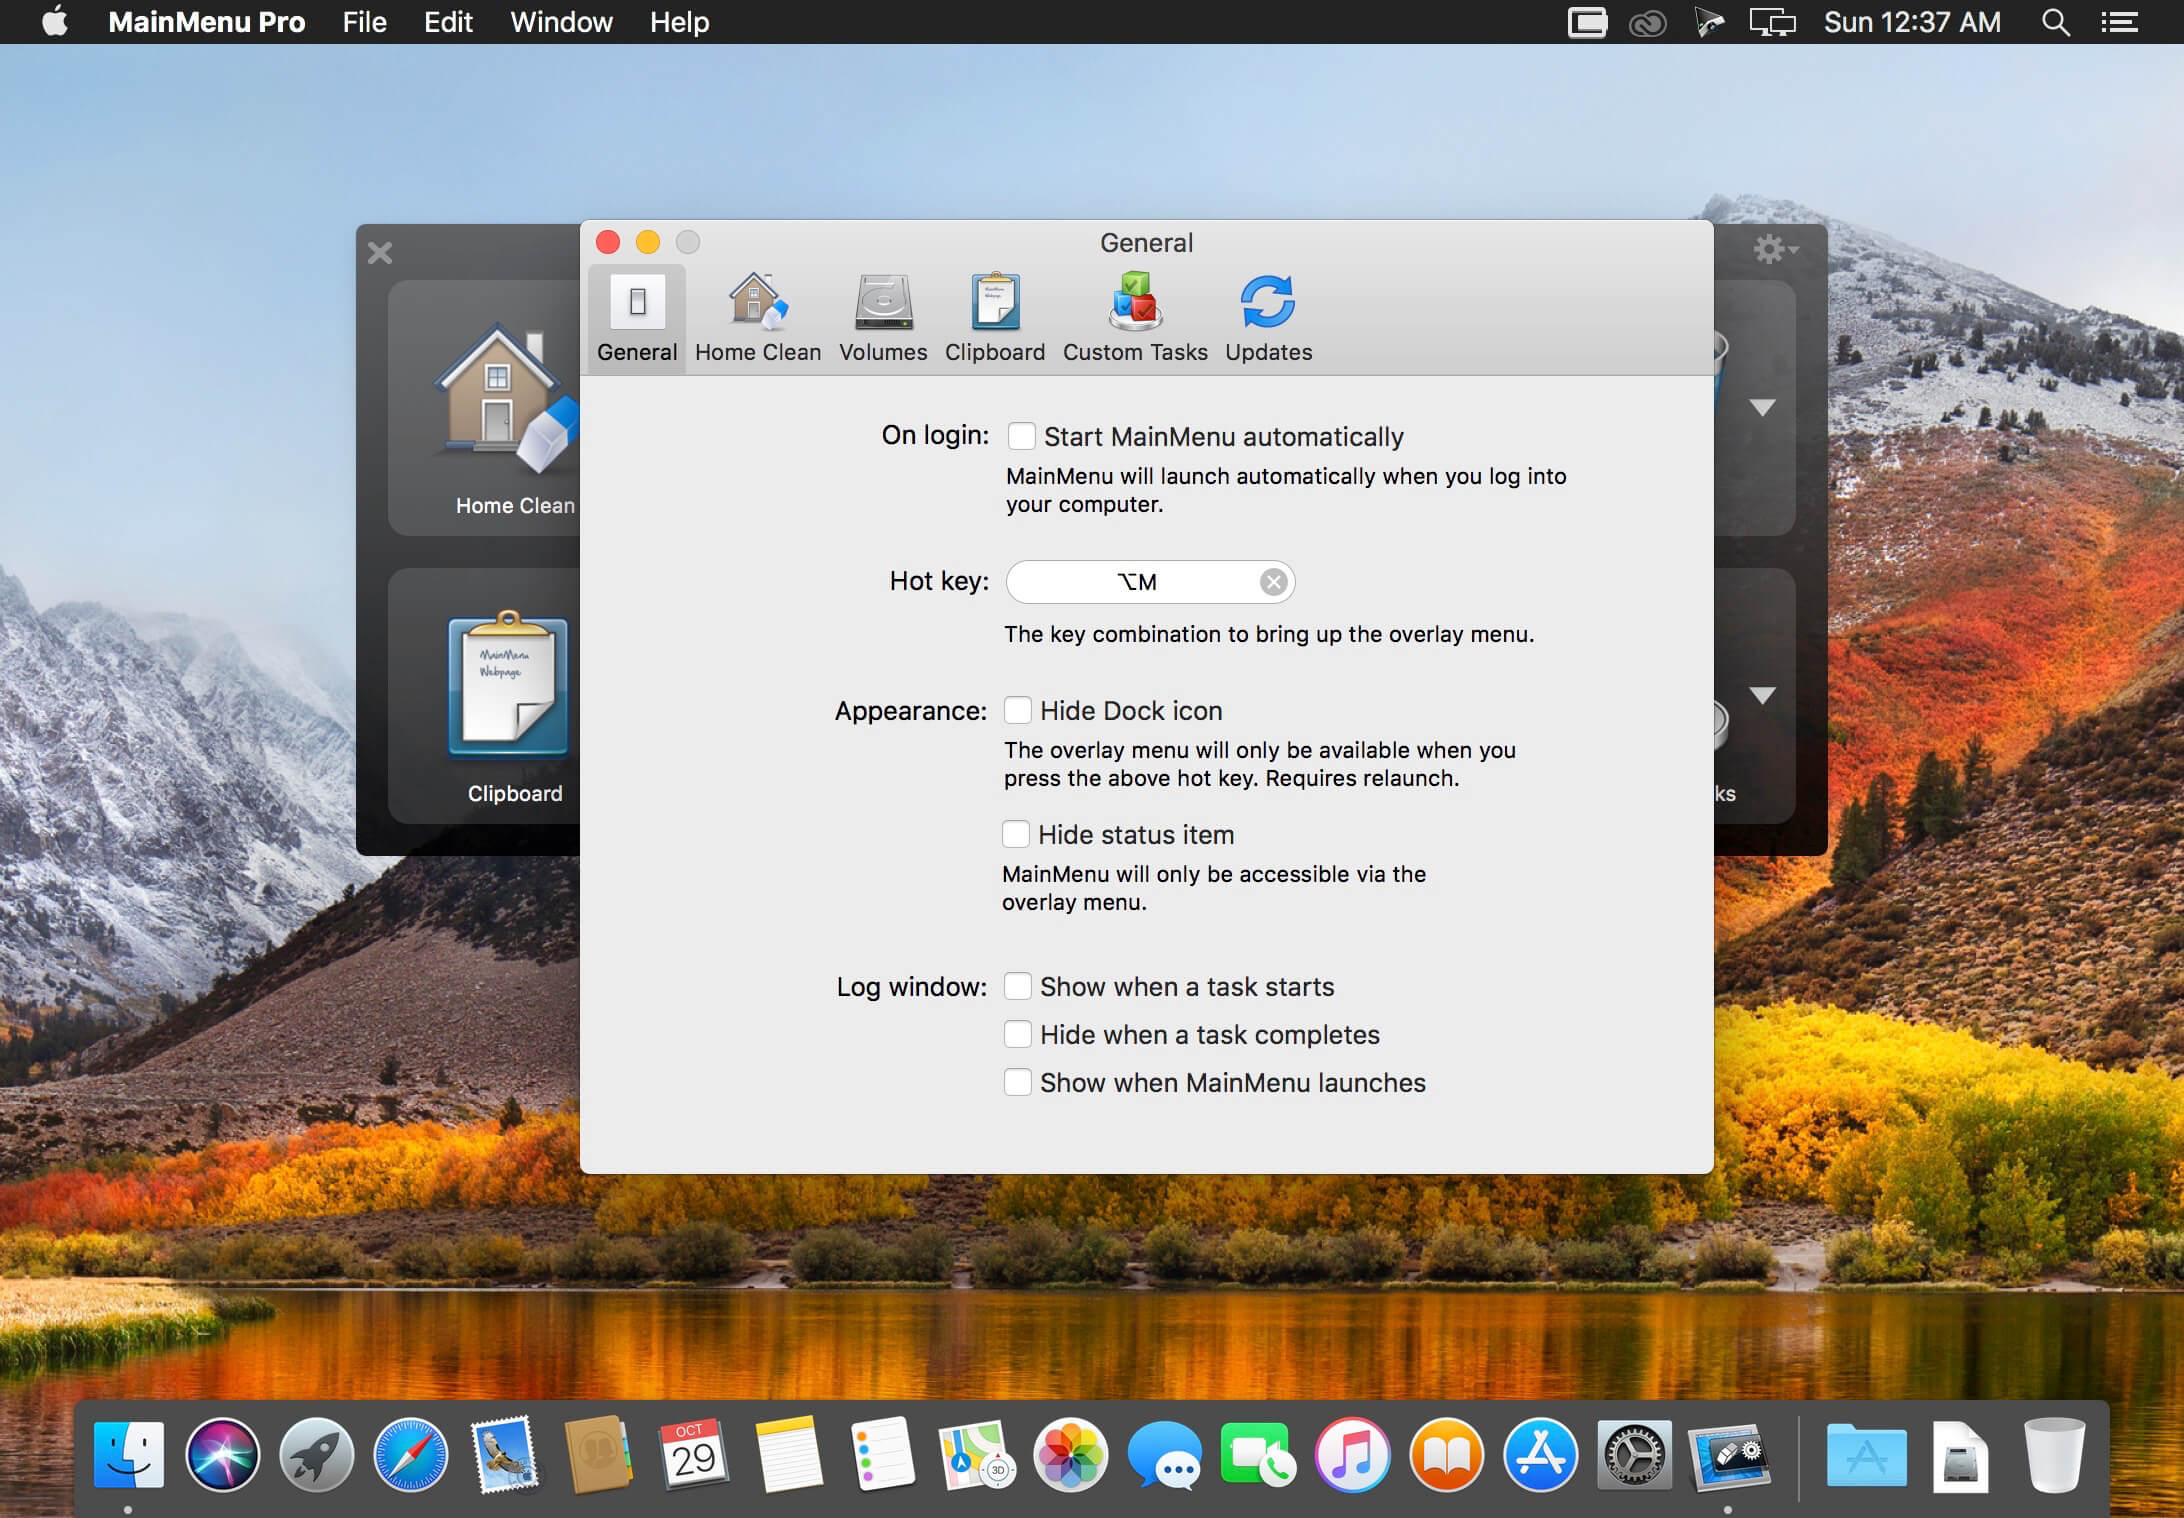This screenshot has width=2184, height=1518.
Task: Open the Help menu
Action: pos(679,22)
